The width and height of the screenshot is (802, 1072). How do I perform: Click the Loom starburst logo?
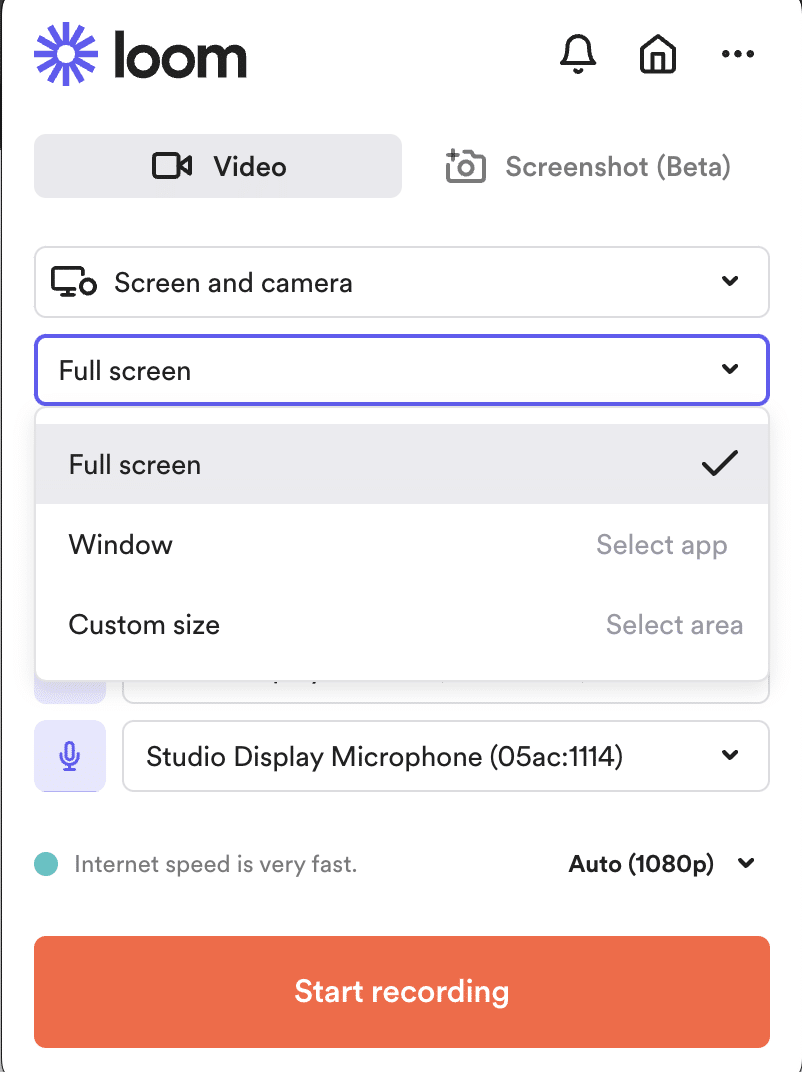tap(66, 54)
